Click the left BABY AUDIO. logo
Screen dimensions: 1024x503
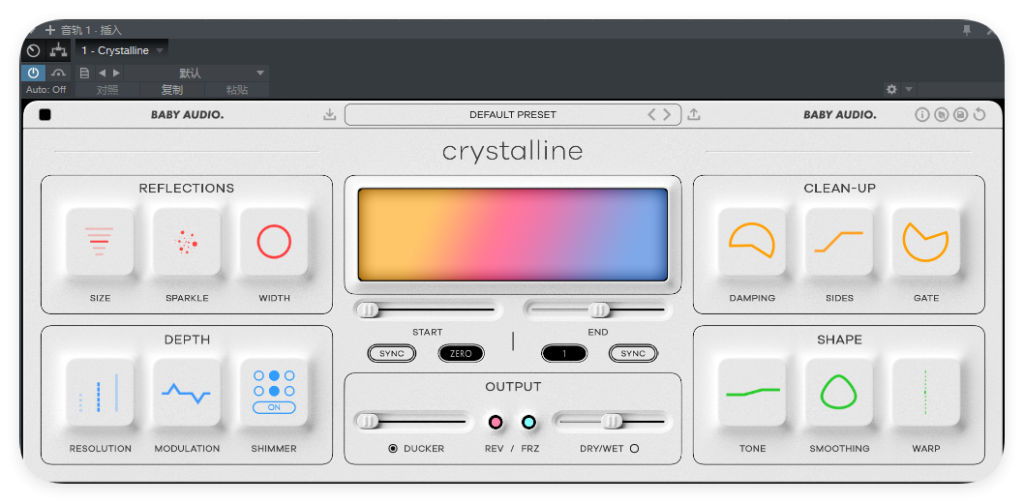[187, 115]
